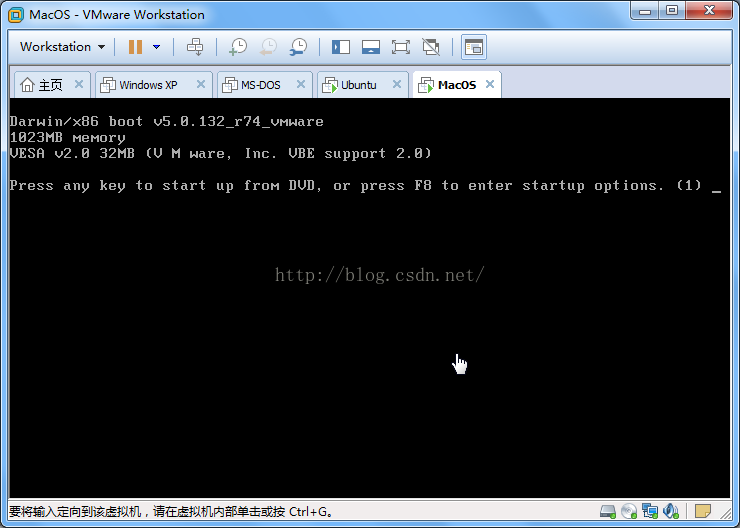Pause the running virtual machine
Image resolution: width=740 pixels, height=528 pixels.
135,47
